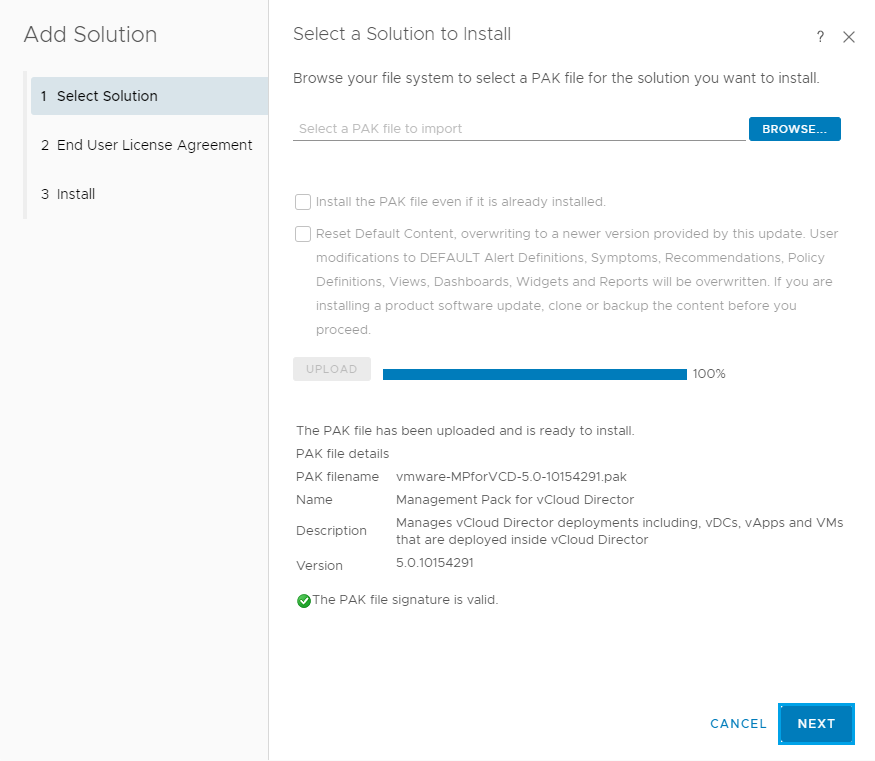Click the 'Management Pack for vCloud Director' name
Image resolution: width=875 pixels, height=761 pixels.
pyautogui.click(x=515, y=499)
